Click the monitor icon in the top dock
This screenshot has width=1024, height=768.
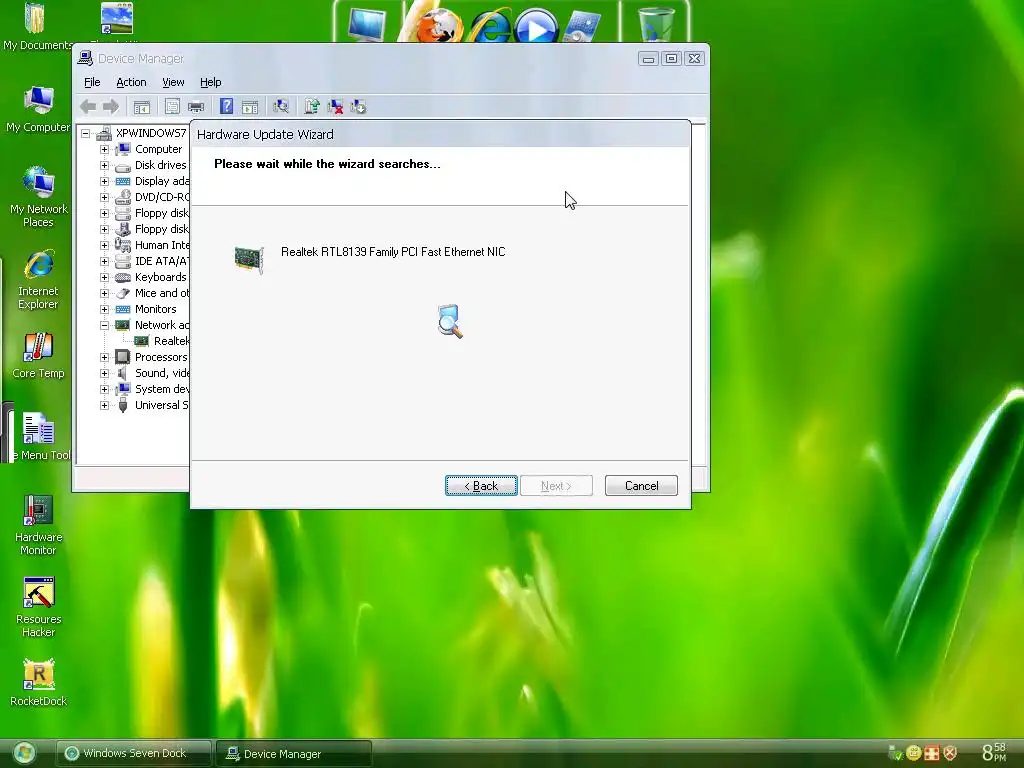point(366,24)
